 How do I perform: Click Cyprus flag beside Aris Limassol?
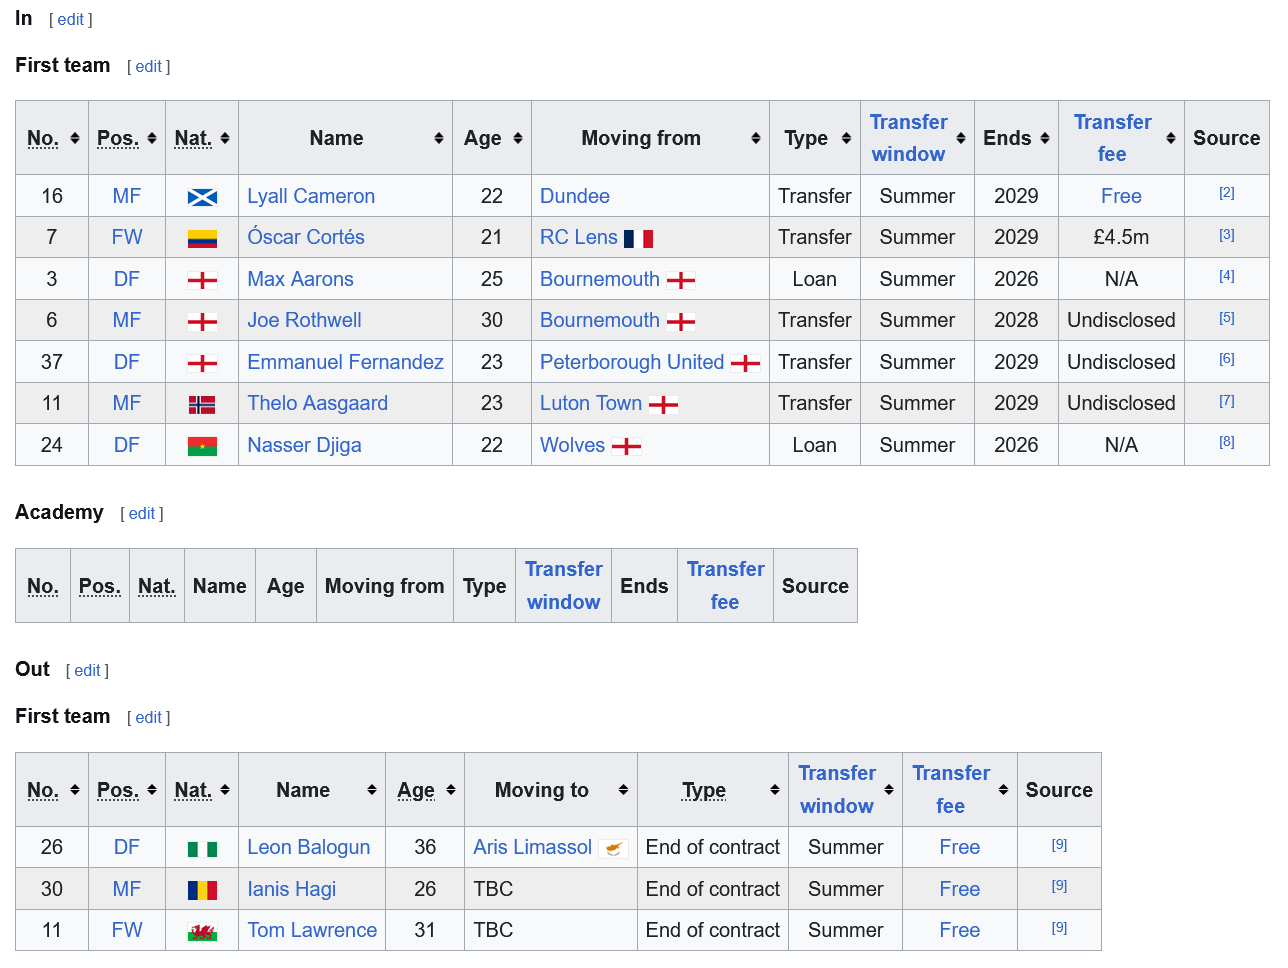613,849
